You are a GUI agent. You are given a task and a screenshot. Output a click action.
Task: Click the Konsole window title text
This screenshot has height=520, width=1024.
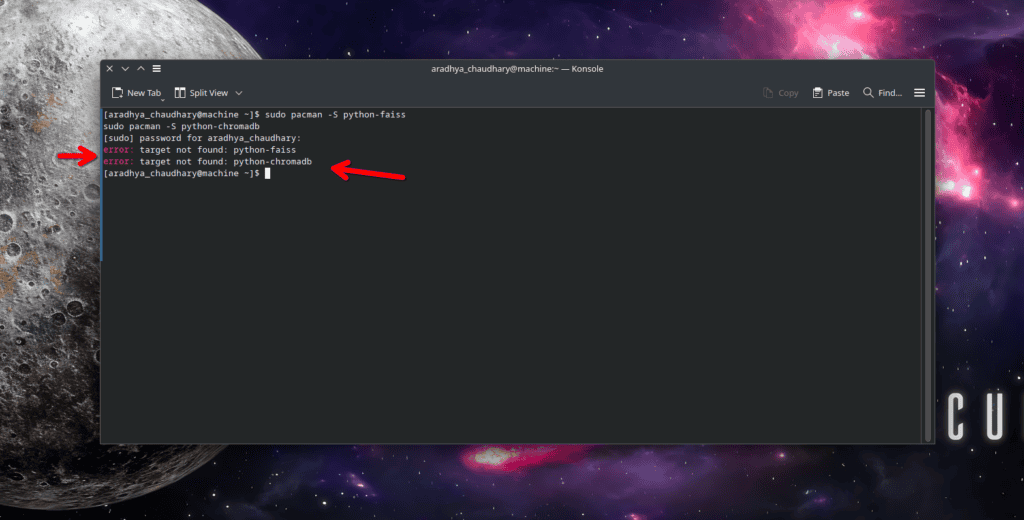(517, 69)
